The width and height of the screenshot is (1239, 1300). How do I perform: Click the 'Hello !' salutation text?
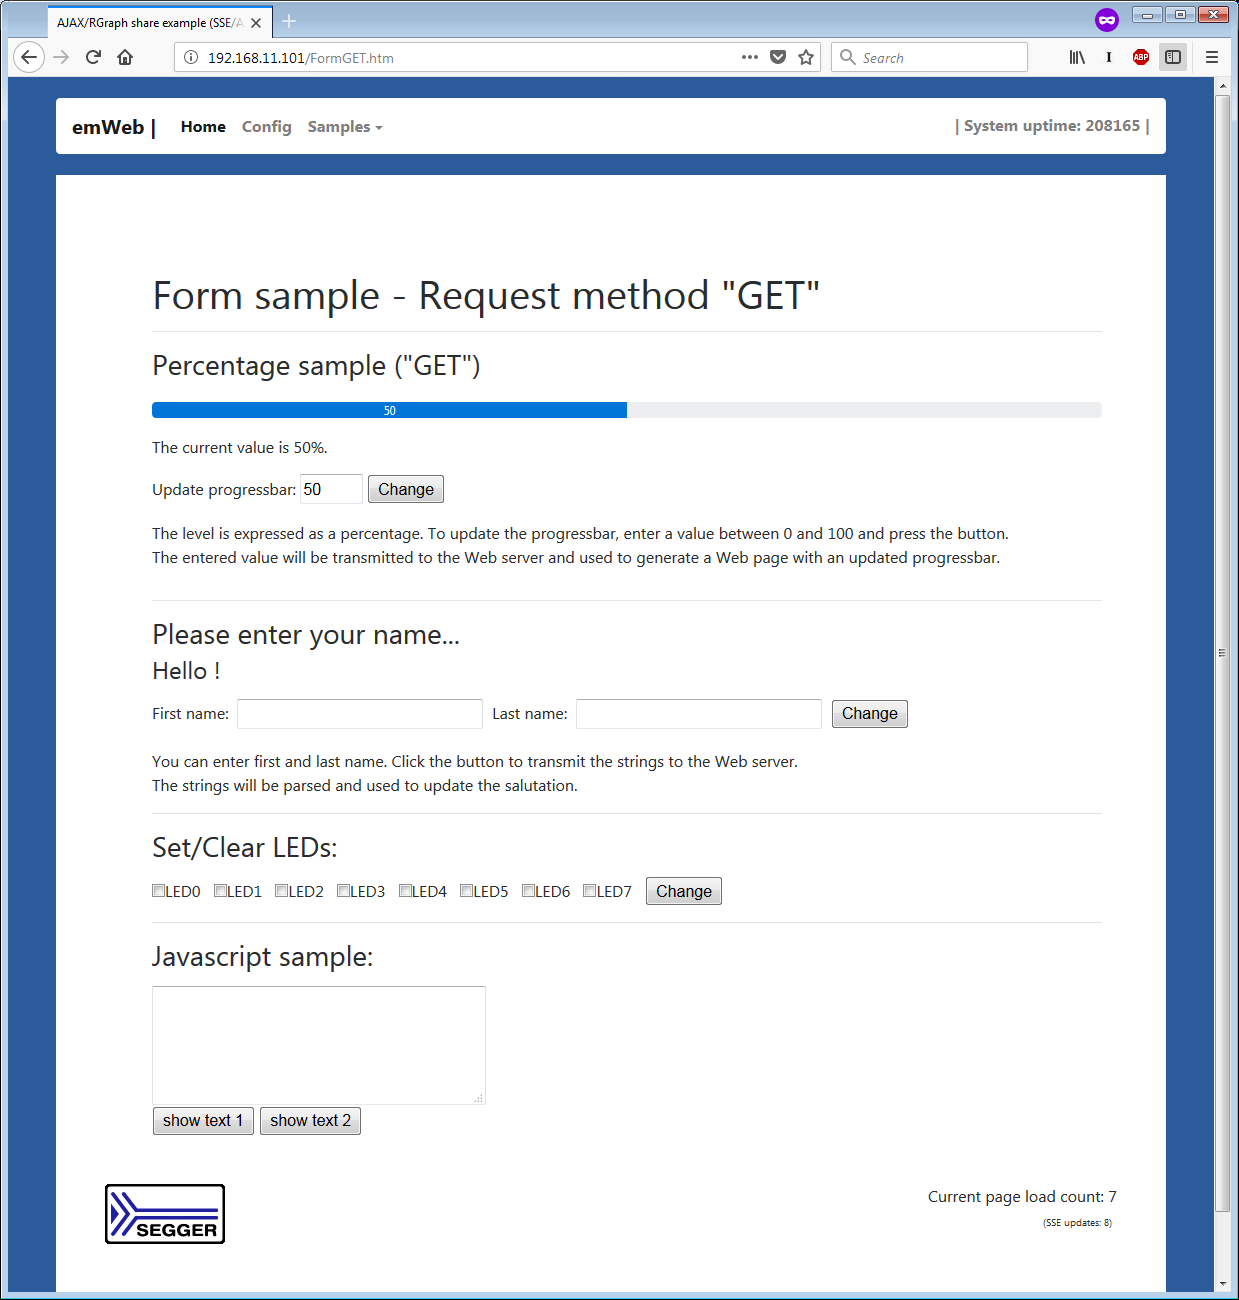(186, 671)
